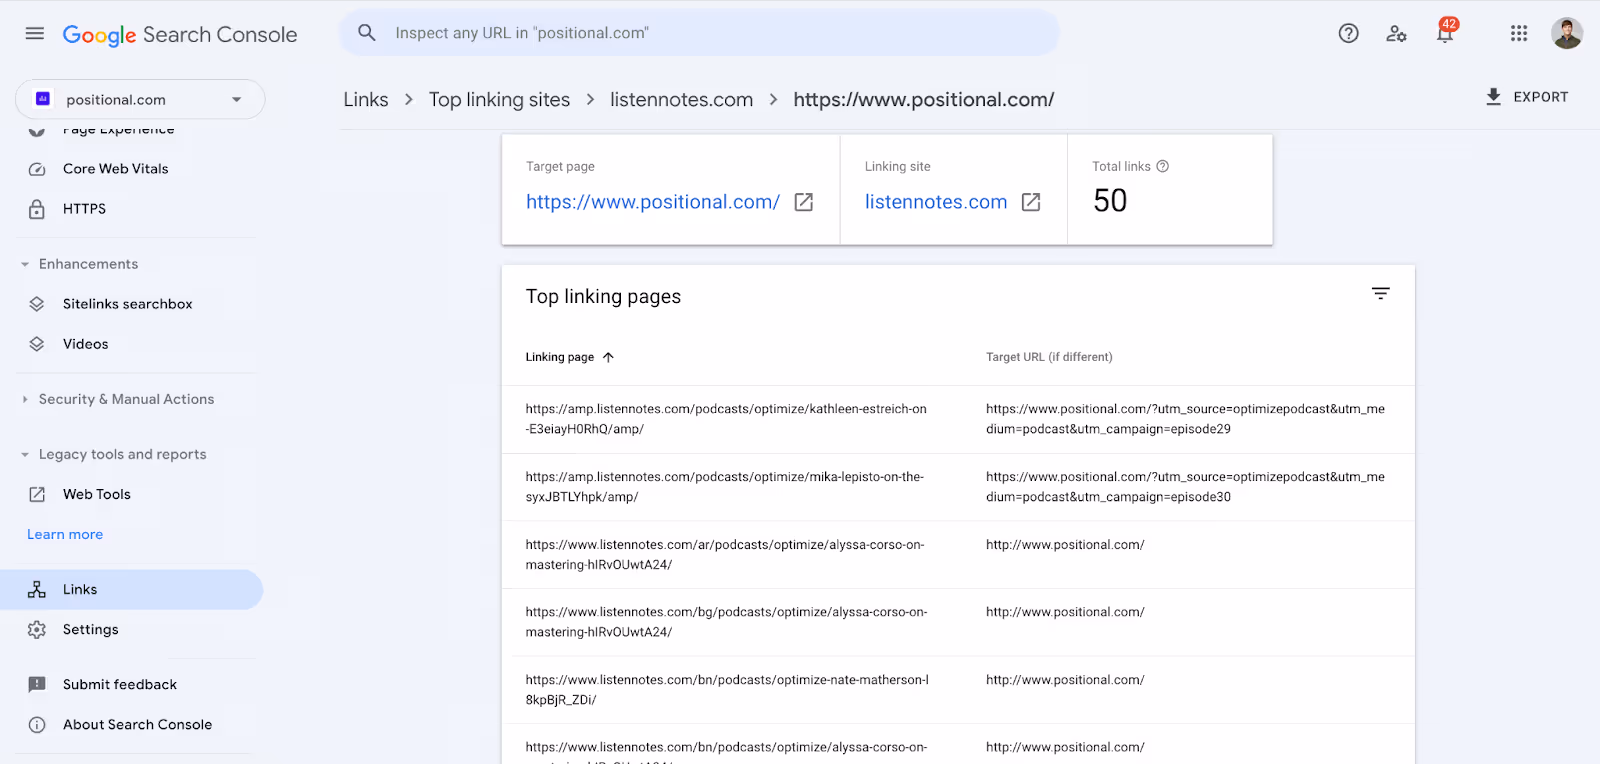
Task: Click the filter rows icon
Action: click(x=1381, y=294)
